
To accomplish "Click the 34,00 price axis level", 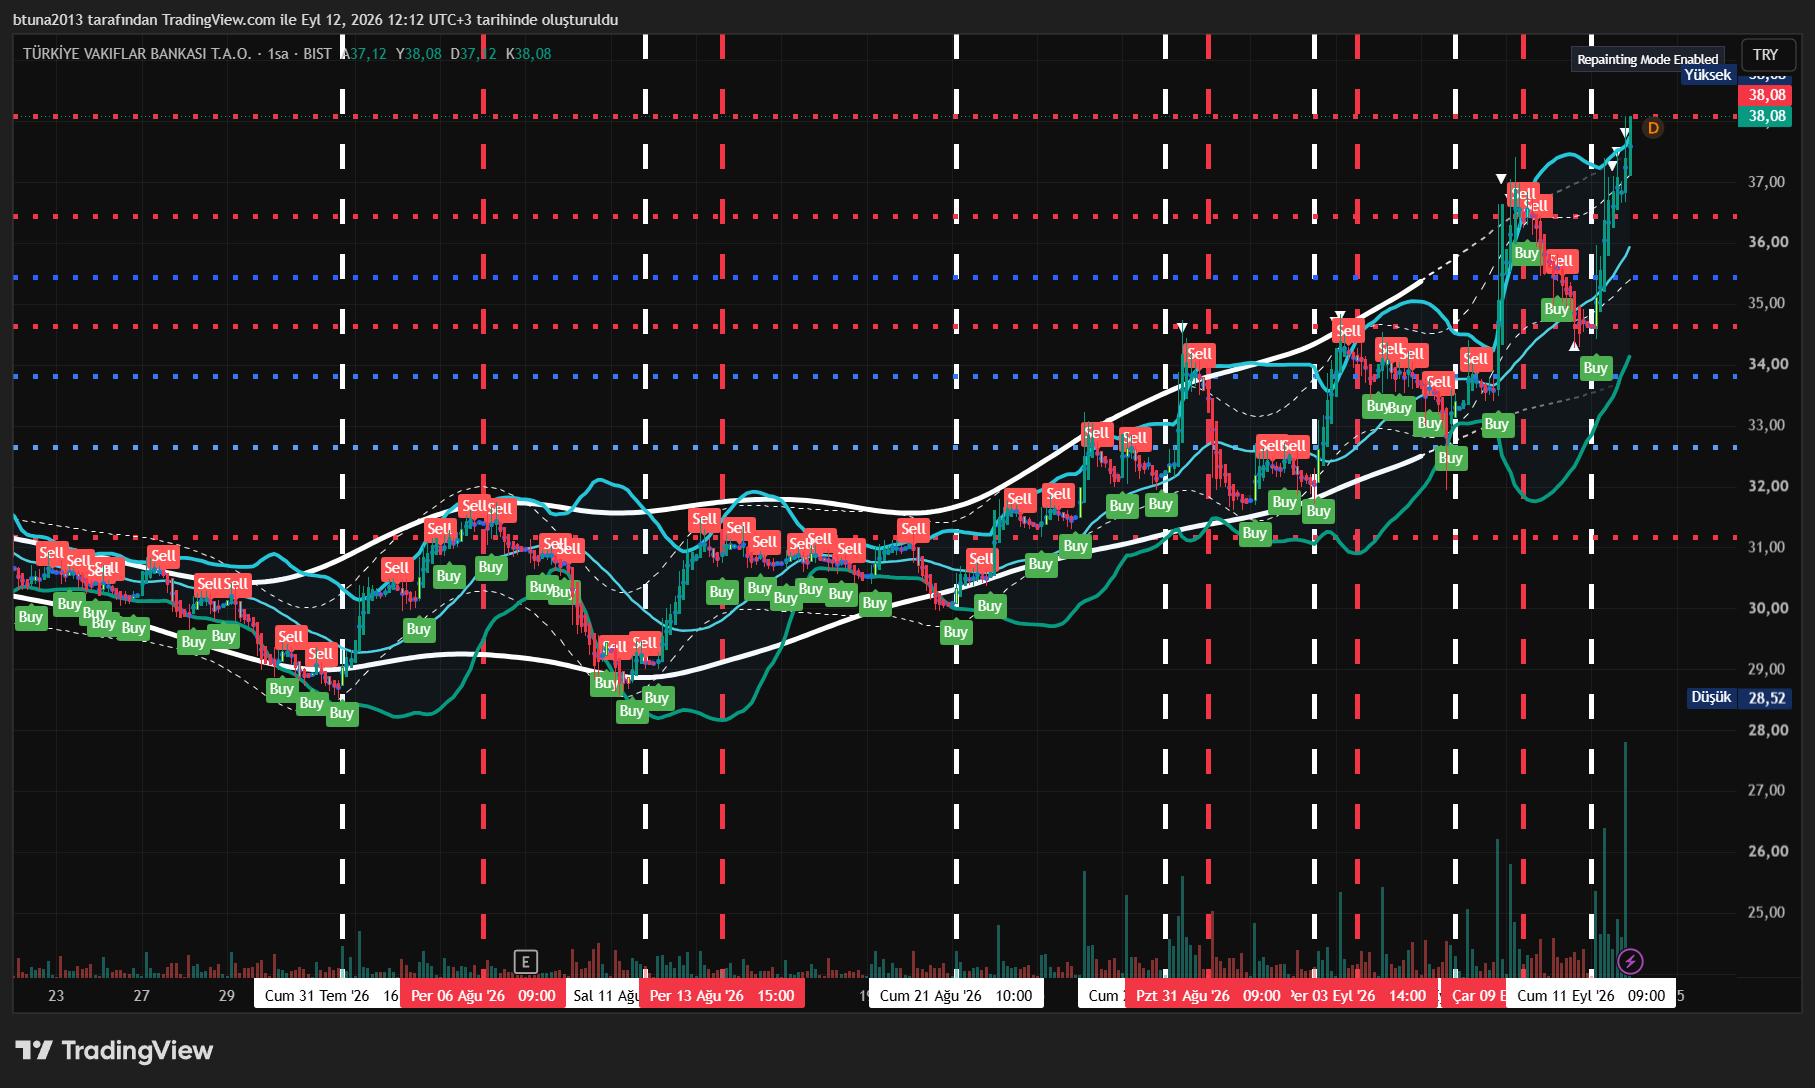I will [1767, 364].
